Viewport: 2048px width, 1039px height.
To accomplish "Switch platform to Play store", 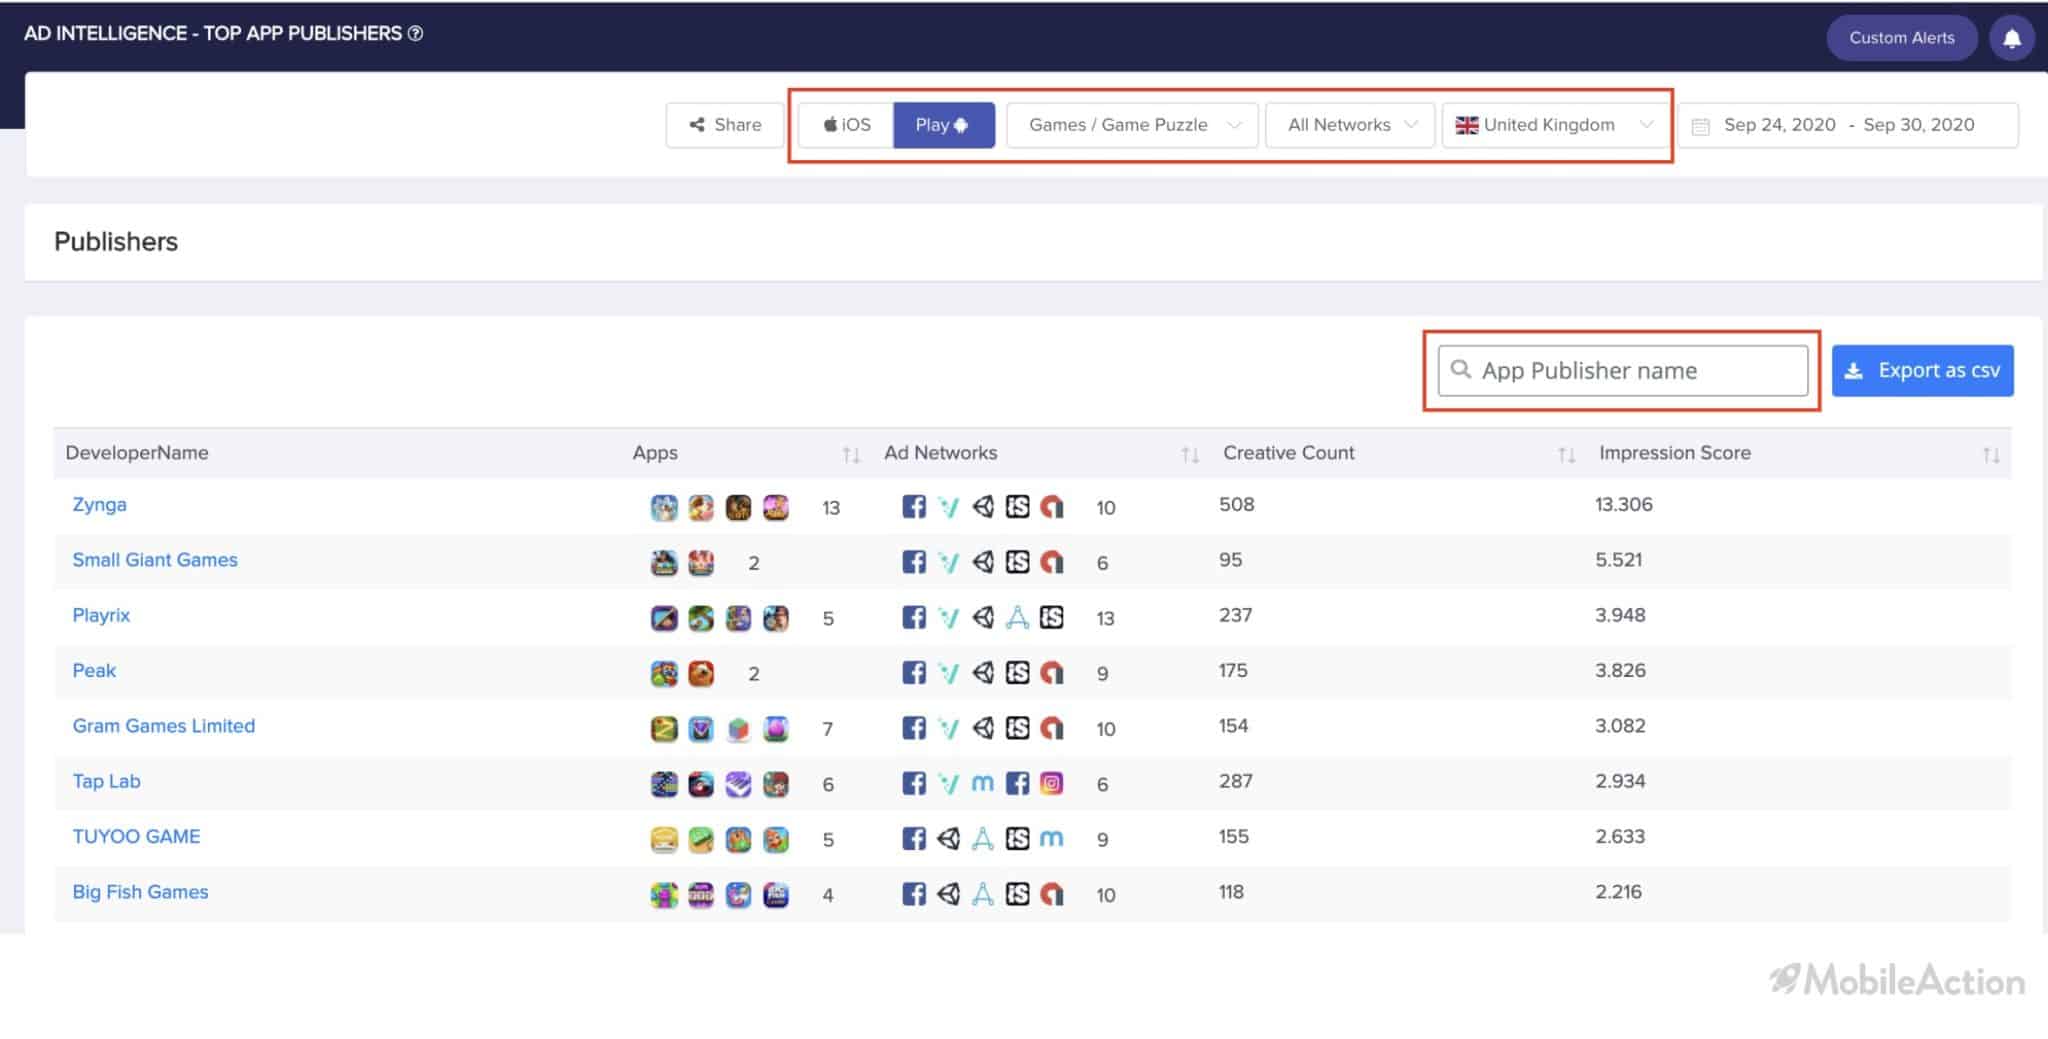I will [943, 125].
